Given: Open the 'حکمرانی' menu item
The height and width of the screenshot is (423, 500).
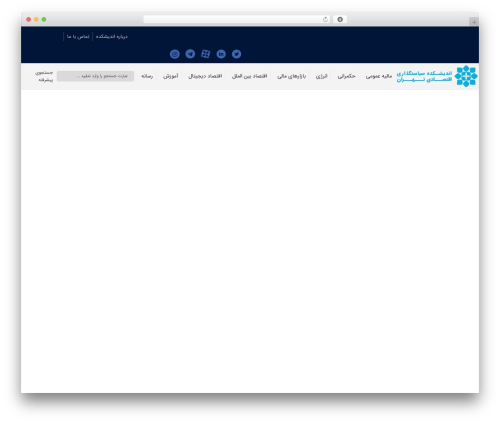Looking at the screenshot, I should (x=347, y=76).
